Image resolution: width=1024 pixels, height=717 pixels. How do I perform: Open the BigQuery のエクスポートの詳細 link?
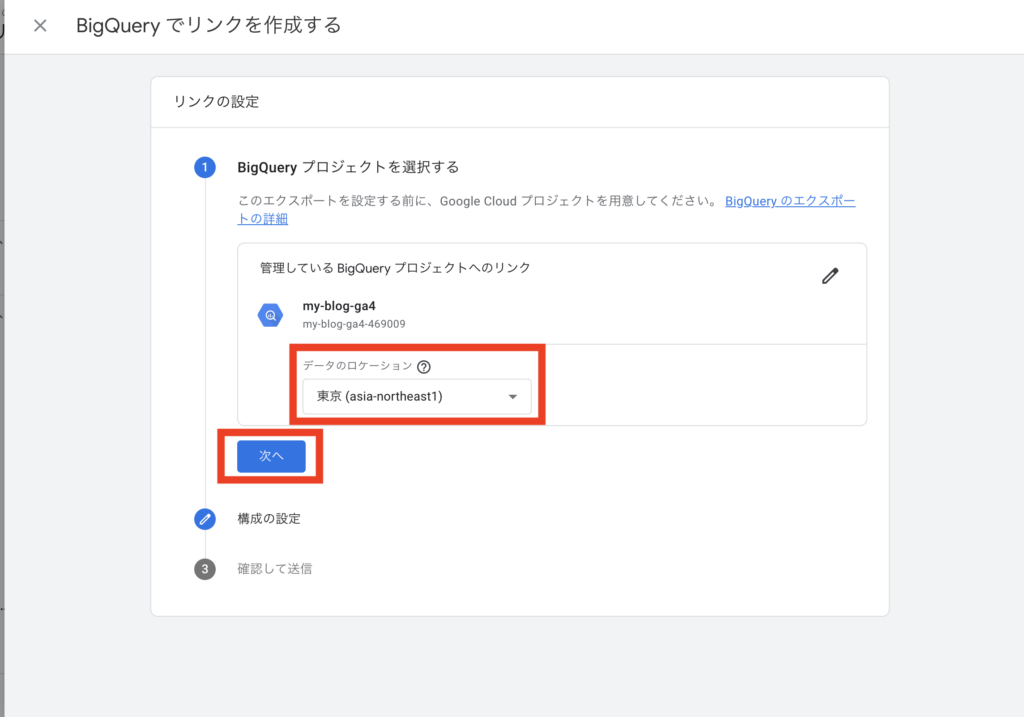point(790,201)
